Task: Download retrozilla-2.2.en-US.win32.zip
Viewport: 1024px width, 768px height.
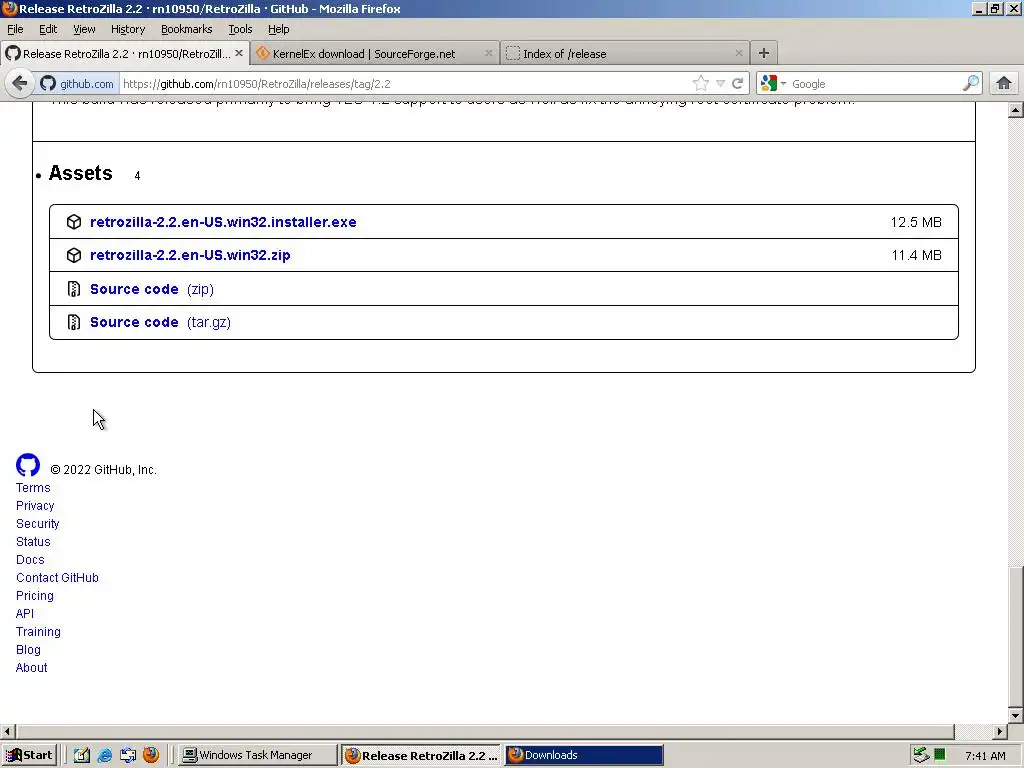Action: [190, 255]
